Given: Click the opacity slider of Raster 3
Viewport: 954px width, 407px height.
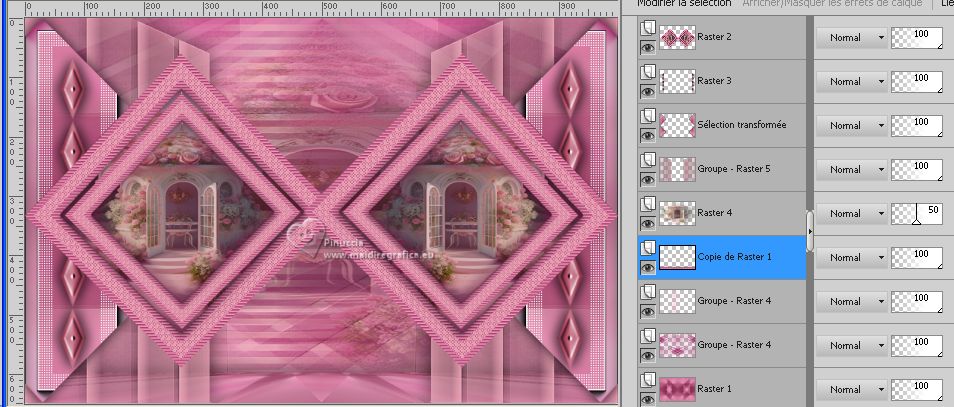Looking at the screenshot, I should point(917,82).
